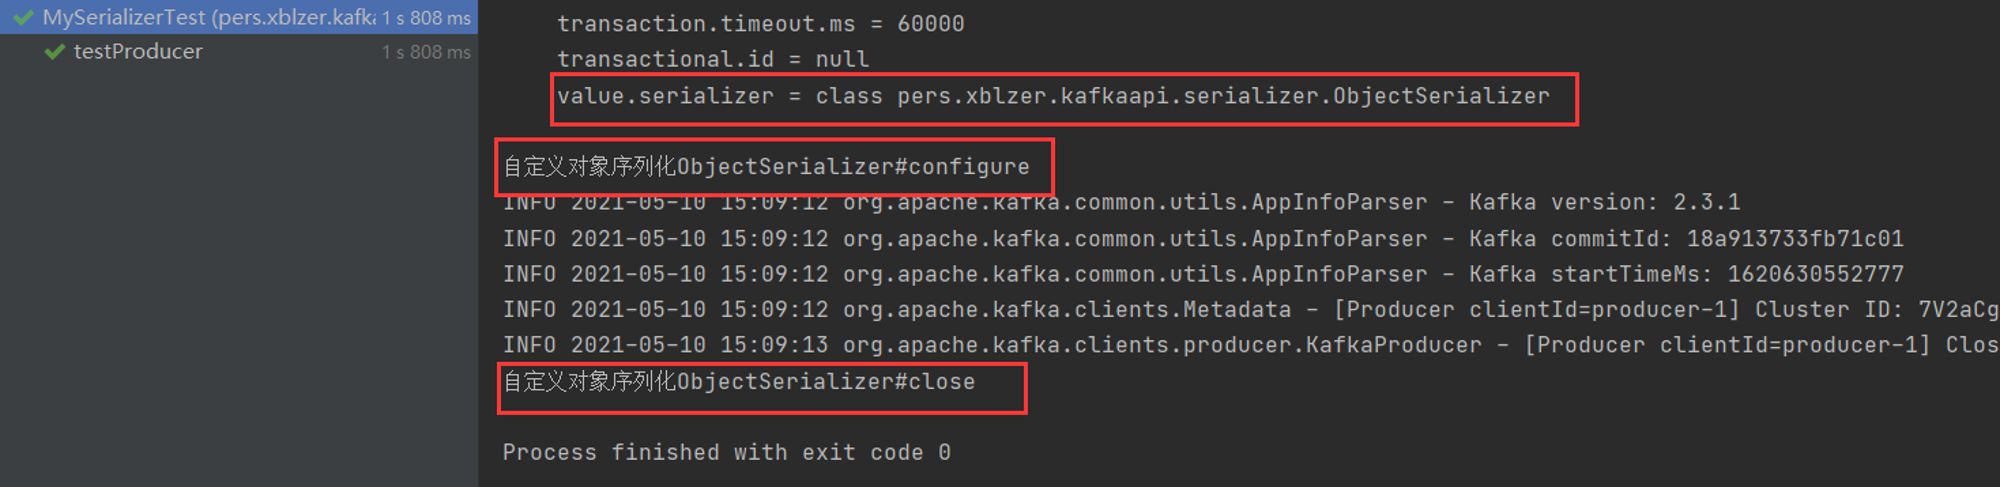Screen dimensions: 2000x487
Task: Click the Kafka commitId log line
Action: coord(1203,239)
